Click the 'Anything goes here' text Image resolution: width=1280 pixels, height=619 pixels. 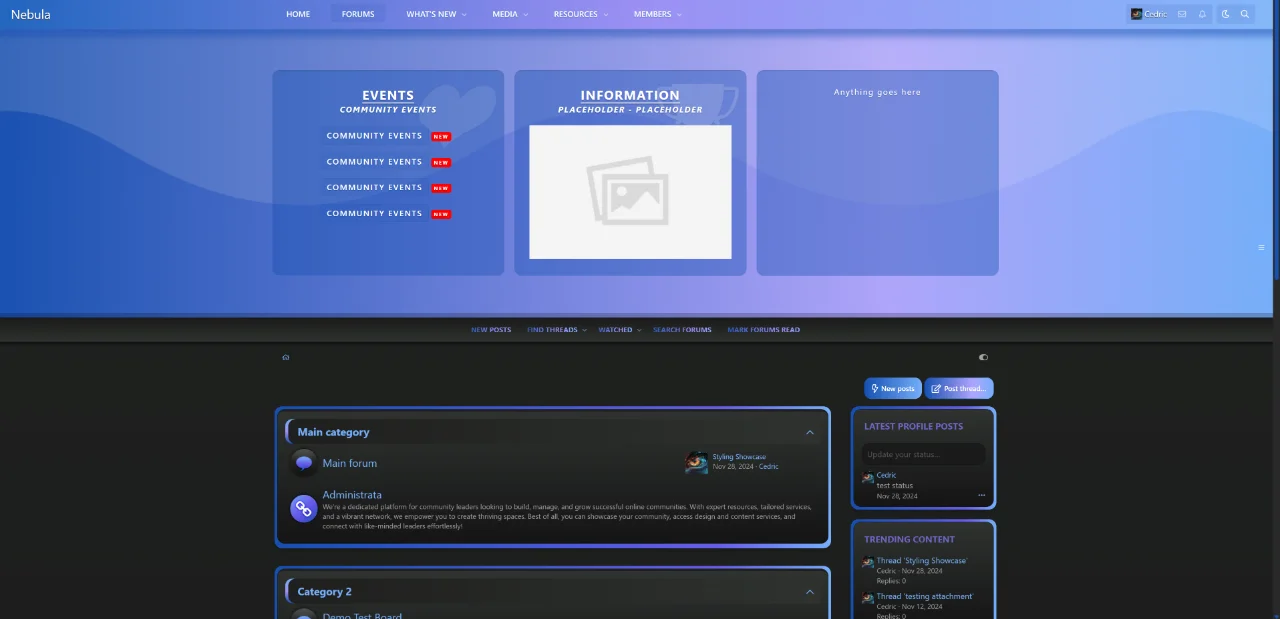click(877, 92)
